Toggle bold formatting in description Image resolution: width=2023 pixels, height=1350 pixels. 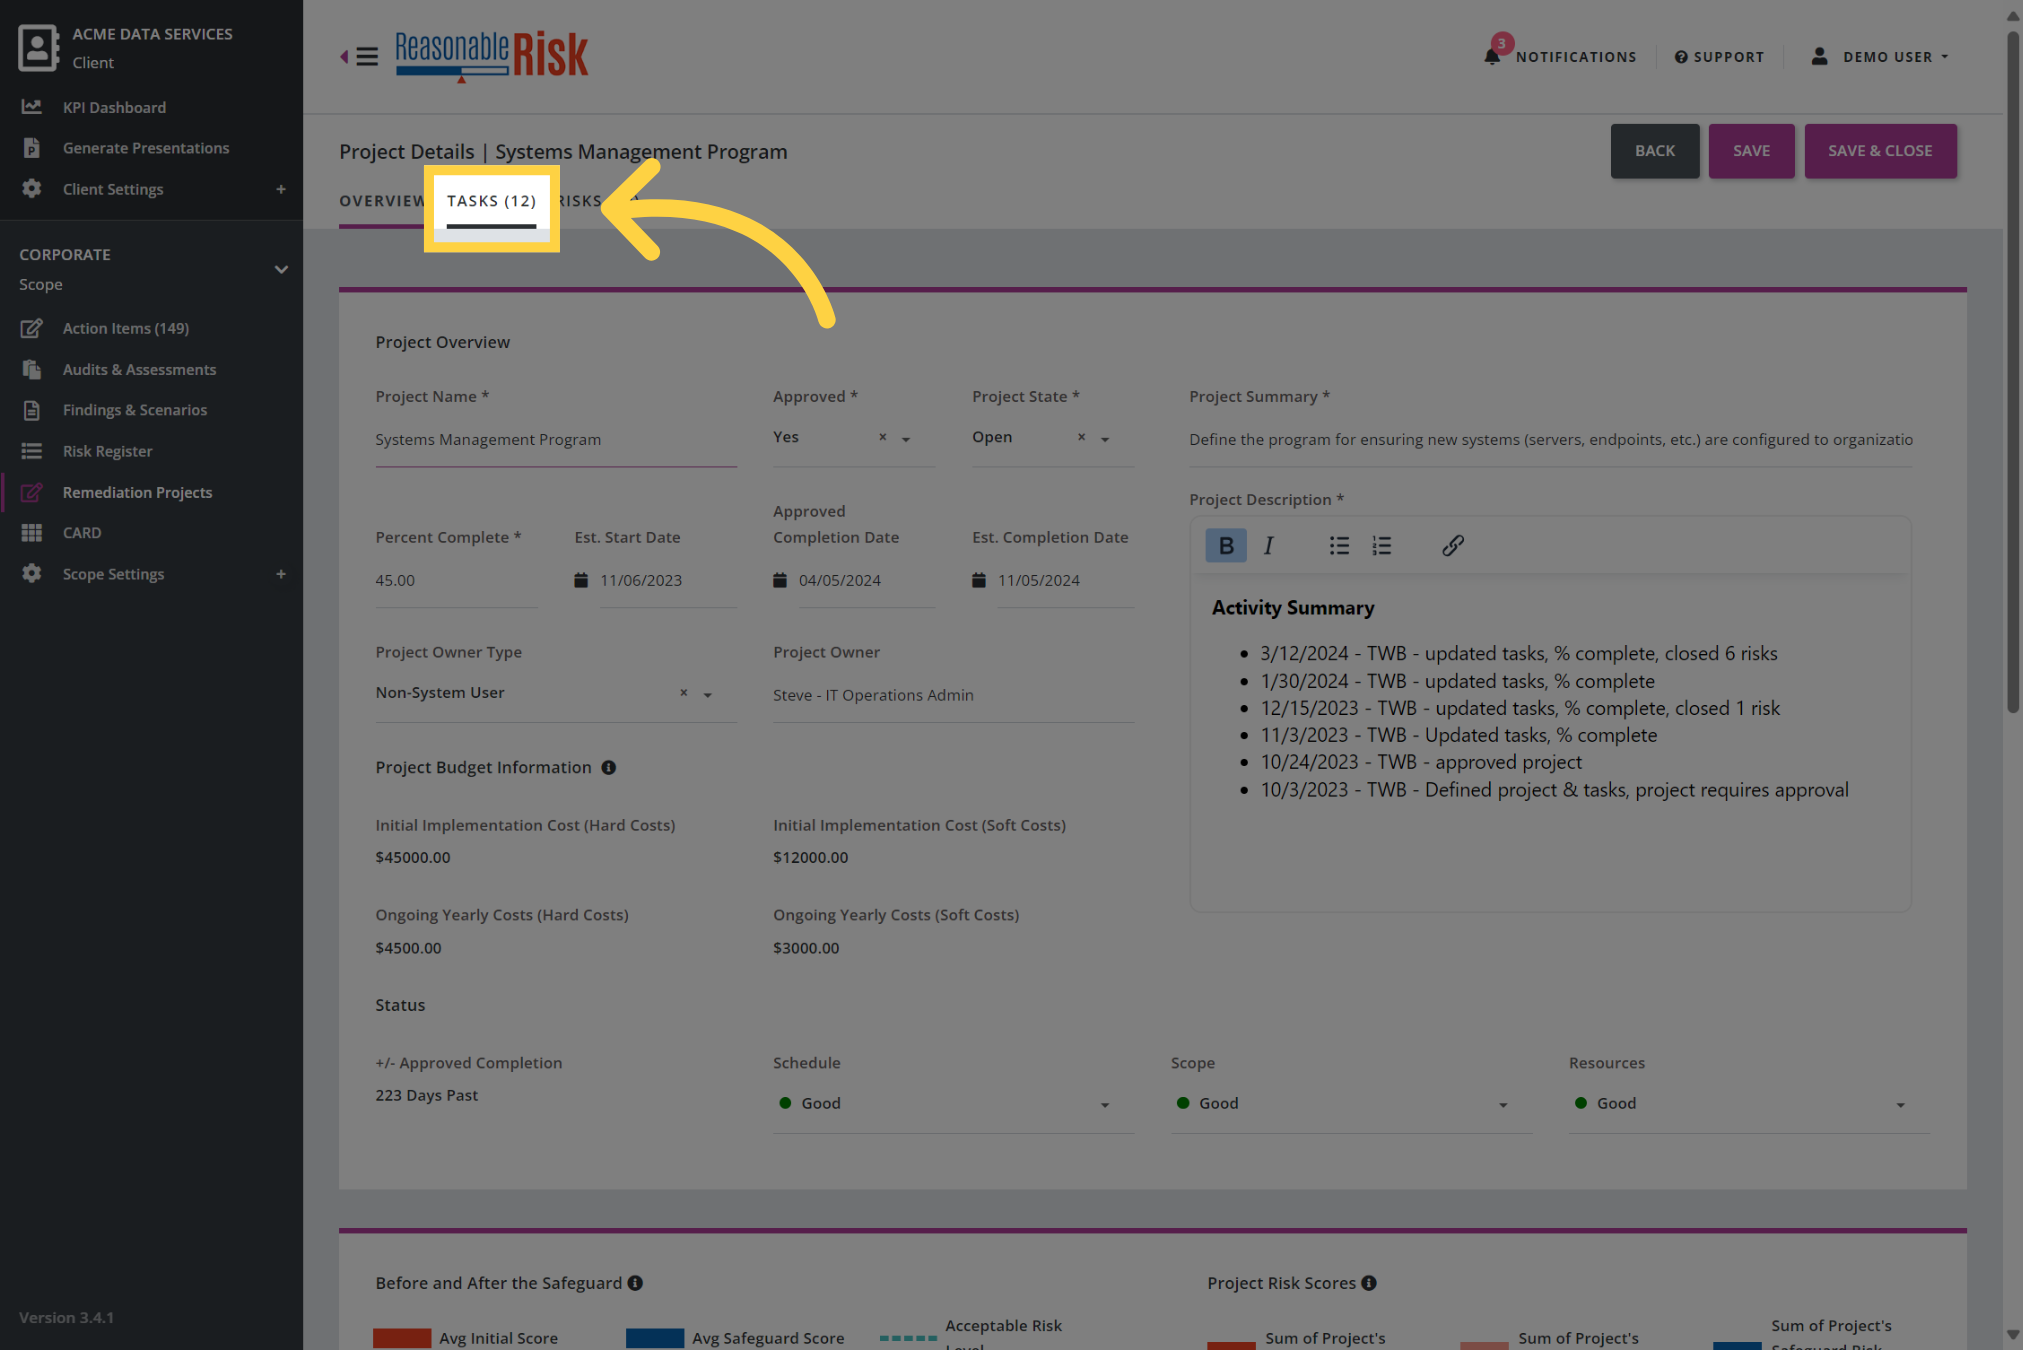pos(1225,545)
